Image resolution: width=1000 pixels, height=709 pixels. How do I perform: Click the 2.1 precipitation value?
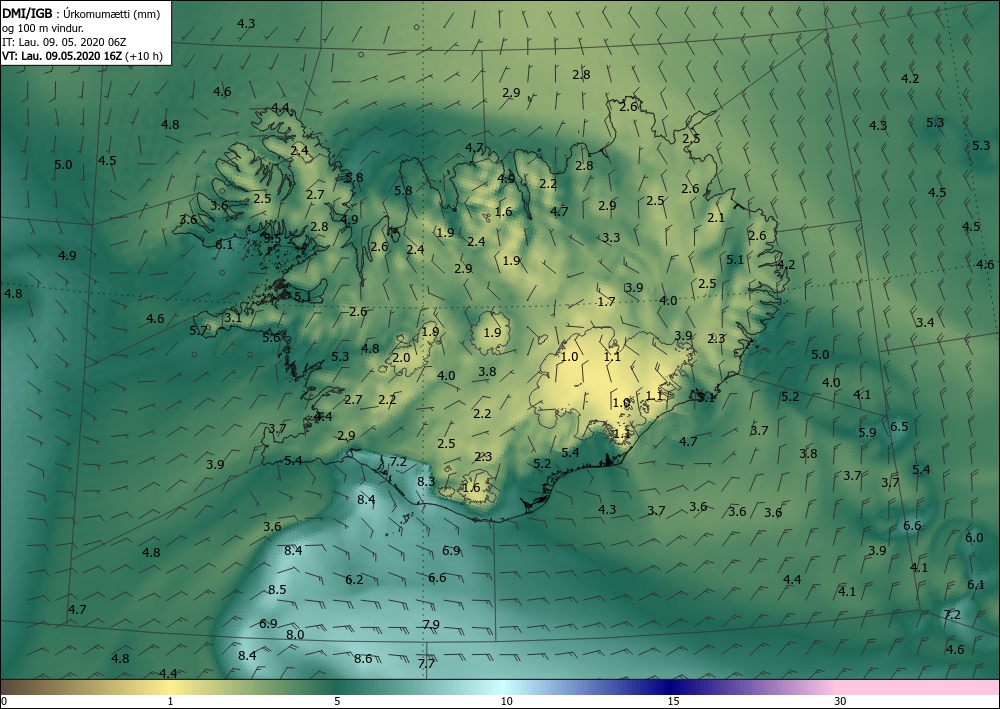click(716, 217)
